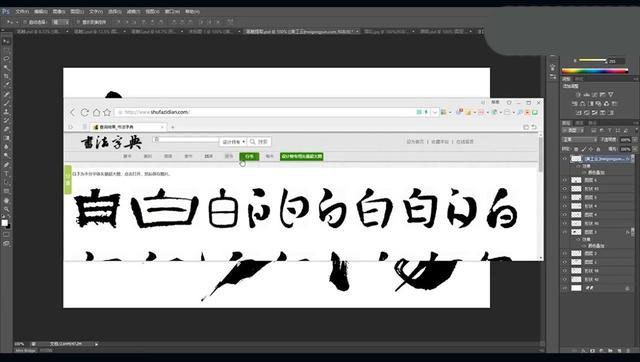
Task: Open the layer blend mode dropdown
Action: point(580,140)
